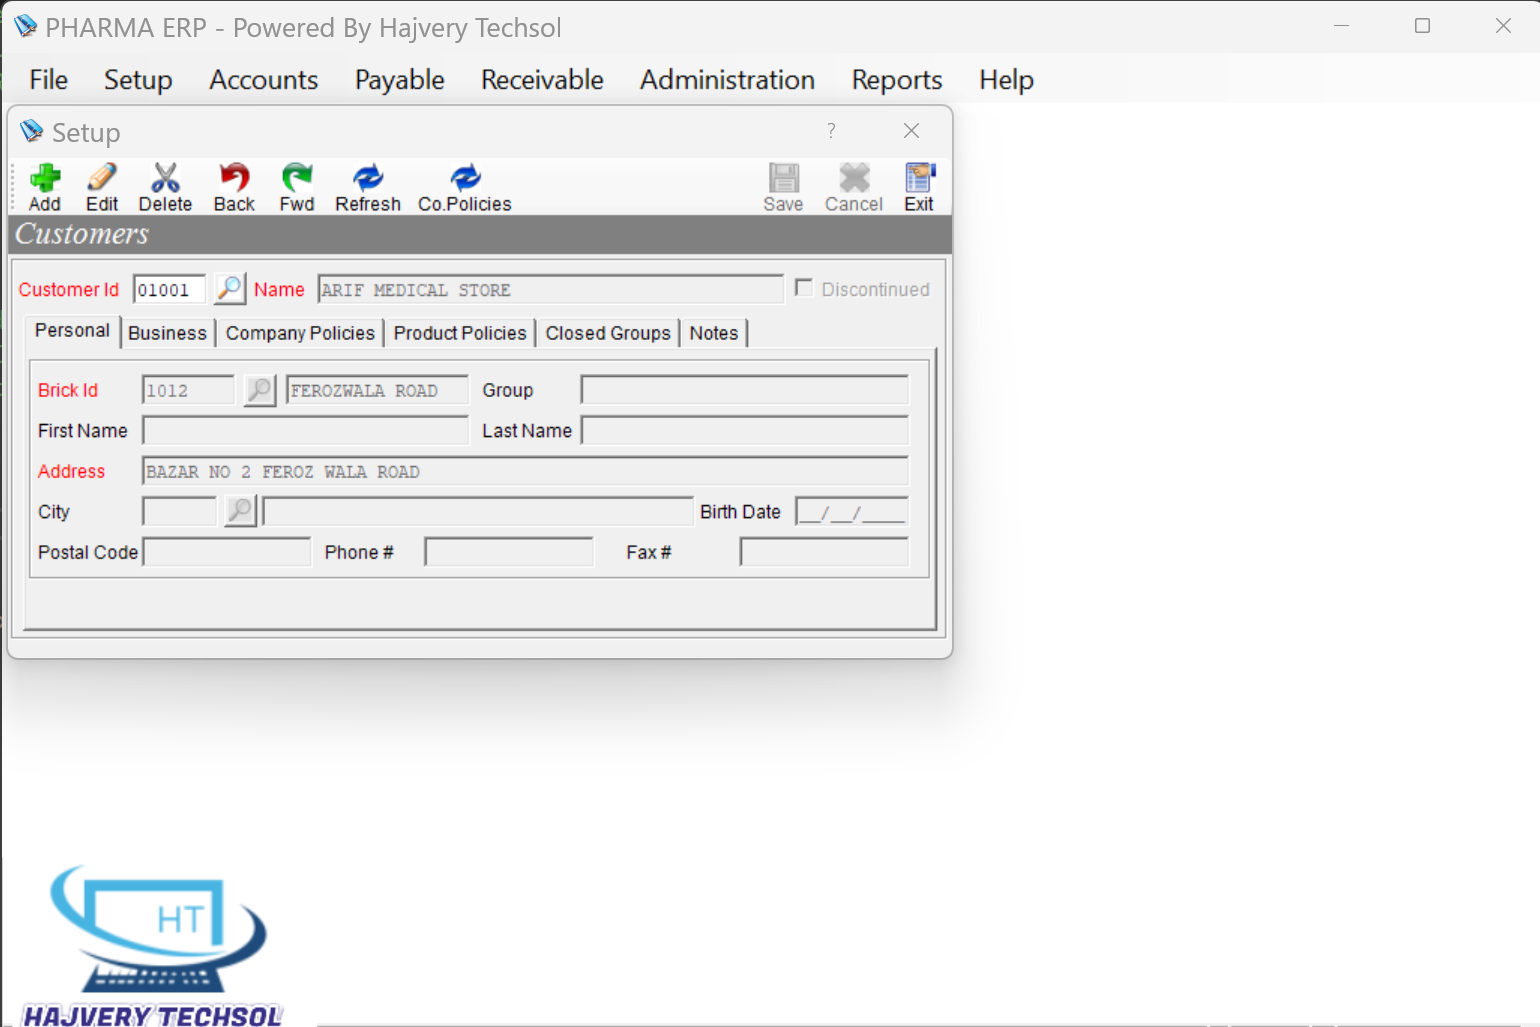1540x1027 pixels.
Task: Open the Receivable menu
Action: 542,80
